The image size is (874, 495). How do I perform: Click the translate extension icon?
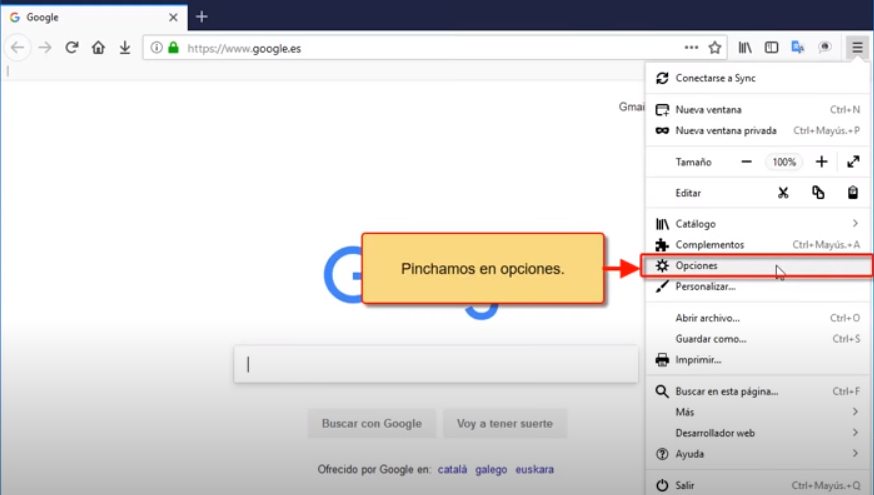point(798,48)
